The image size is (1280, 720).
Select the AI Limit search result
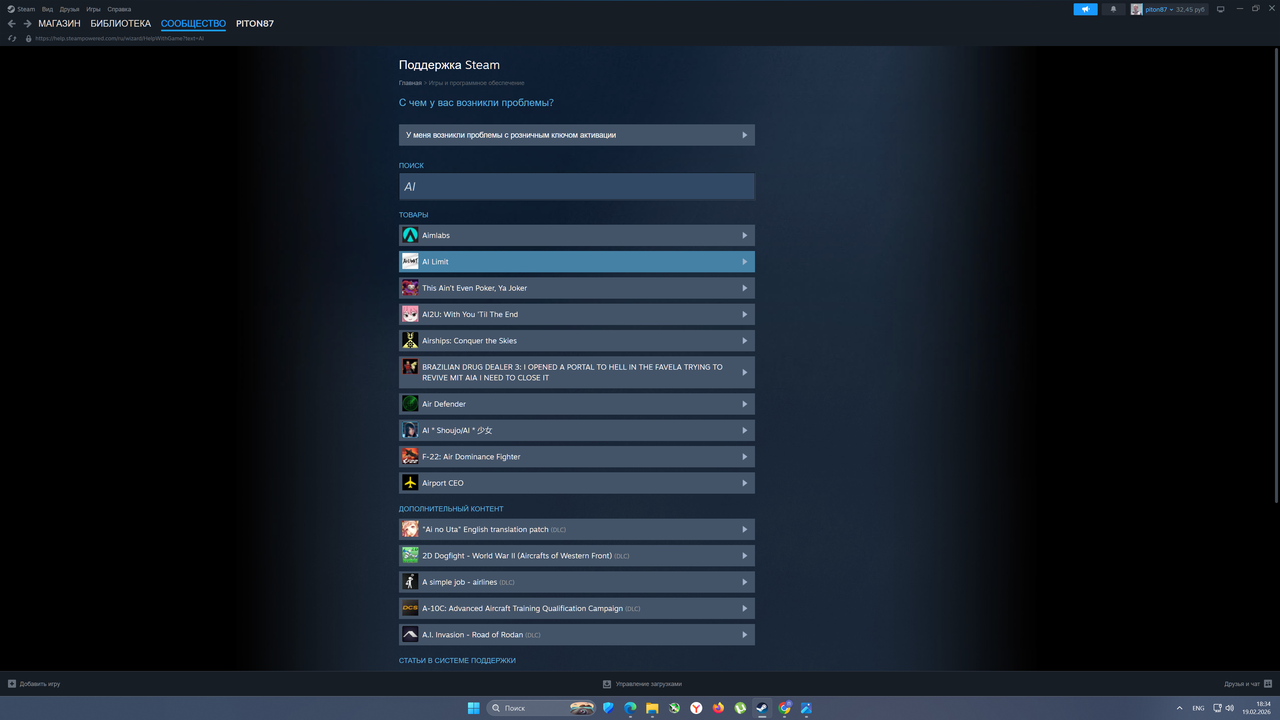577,262
